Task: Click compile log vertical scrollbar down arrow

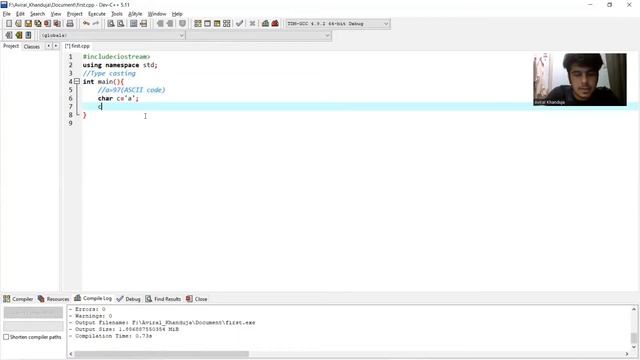Action: [633, 347]
